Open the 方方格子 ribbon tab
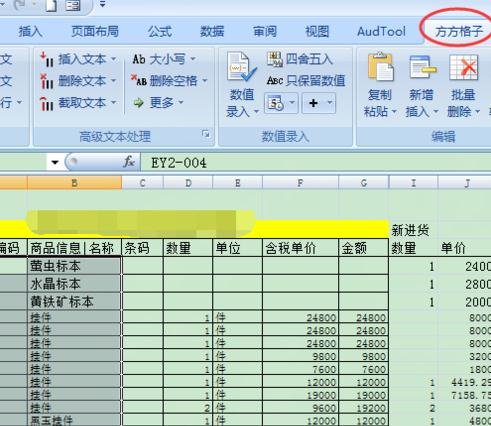The height and width of the screenshot is (426, 491). pyautogui.click(x=459, y=32)
